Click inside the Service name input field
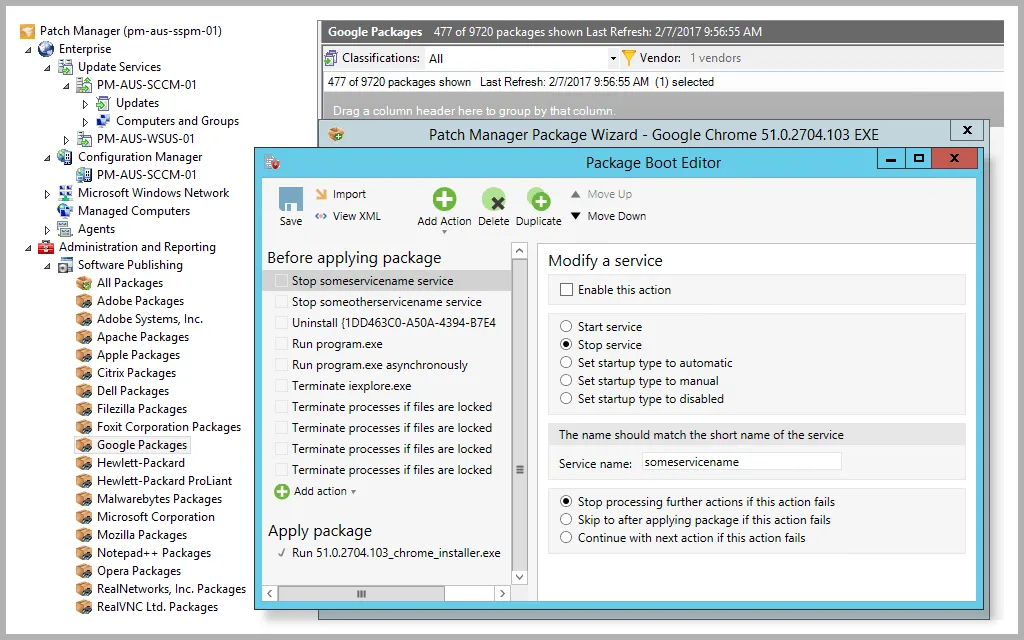 click(741, 461)
